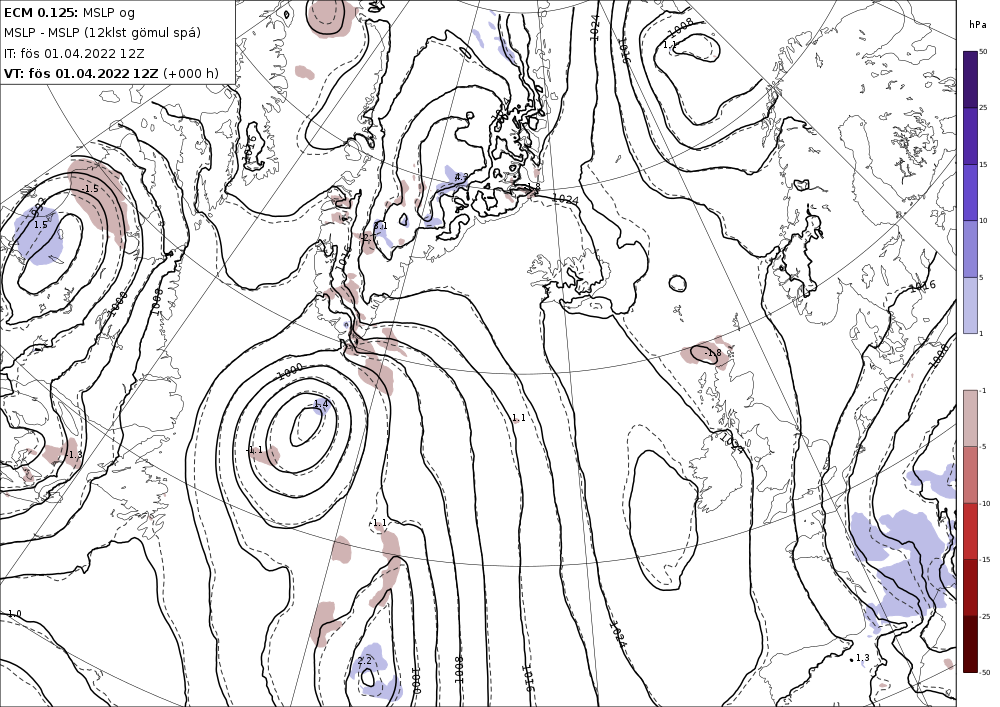Image resolution: width=1000 pixels, height=707 pixels.
Task: Click the 10 to 15 hPa violet legend band
Action: click(970, 193)
